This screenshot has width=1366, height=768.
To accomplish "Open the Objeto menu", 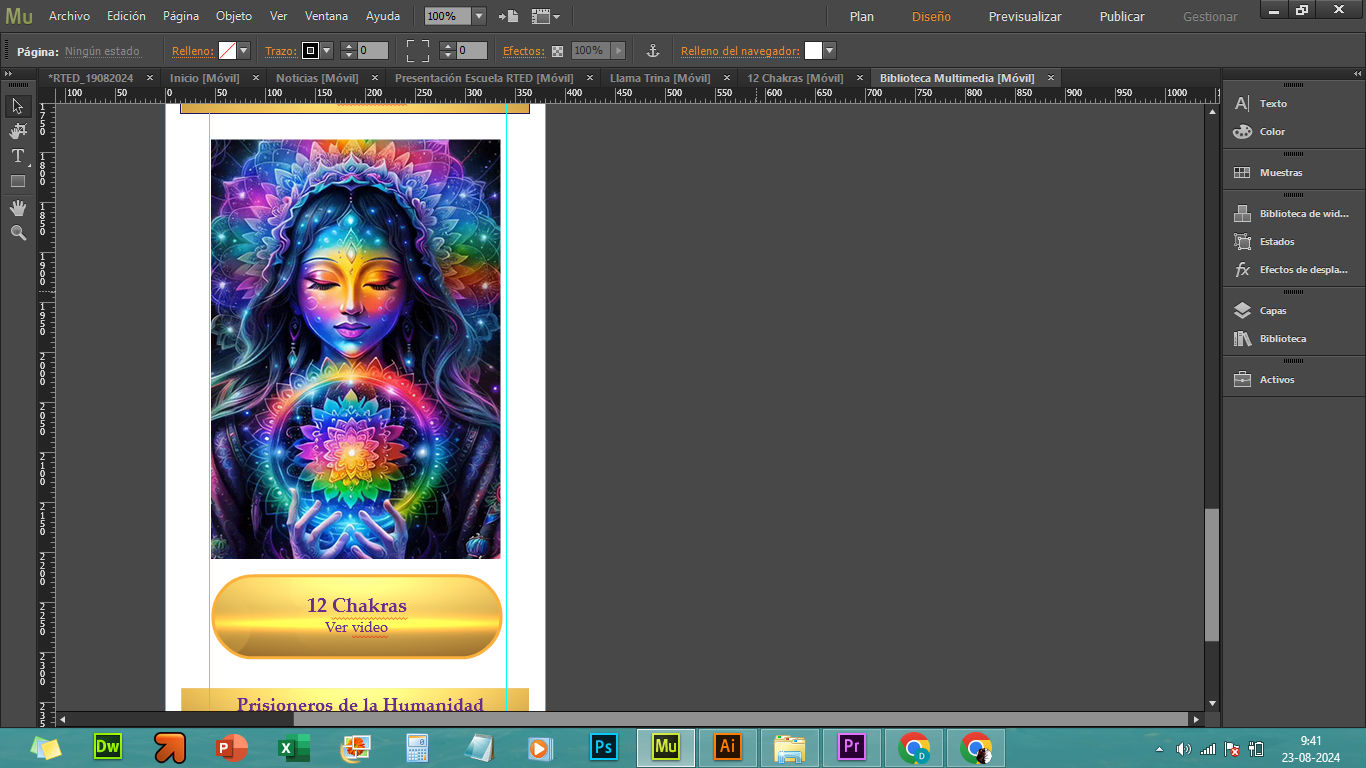I will [x=234, y=16].
